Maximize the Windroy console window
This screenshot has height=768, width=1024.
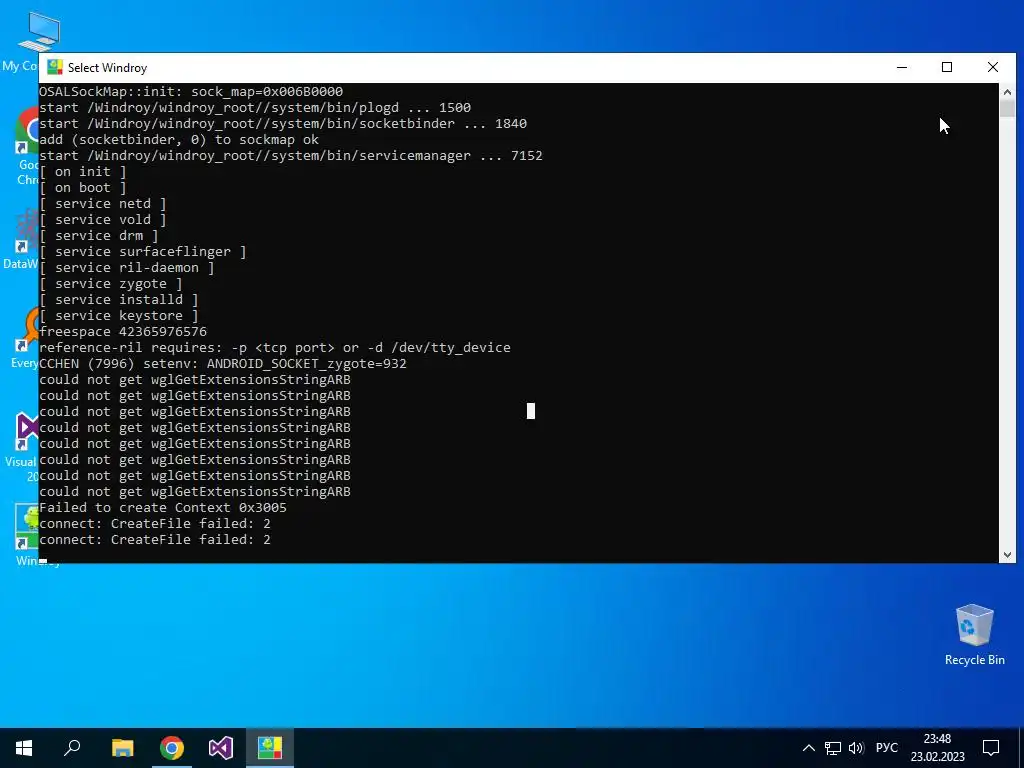point(947,67)
